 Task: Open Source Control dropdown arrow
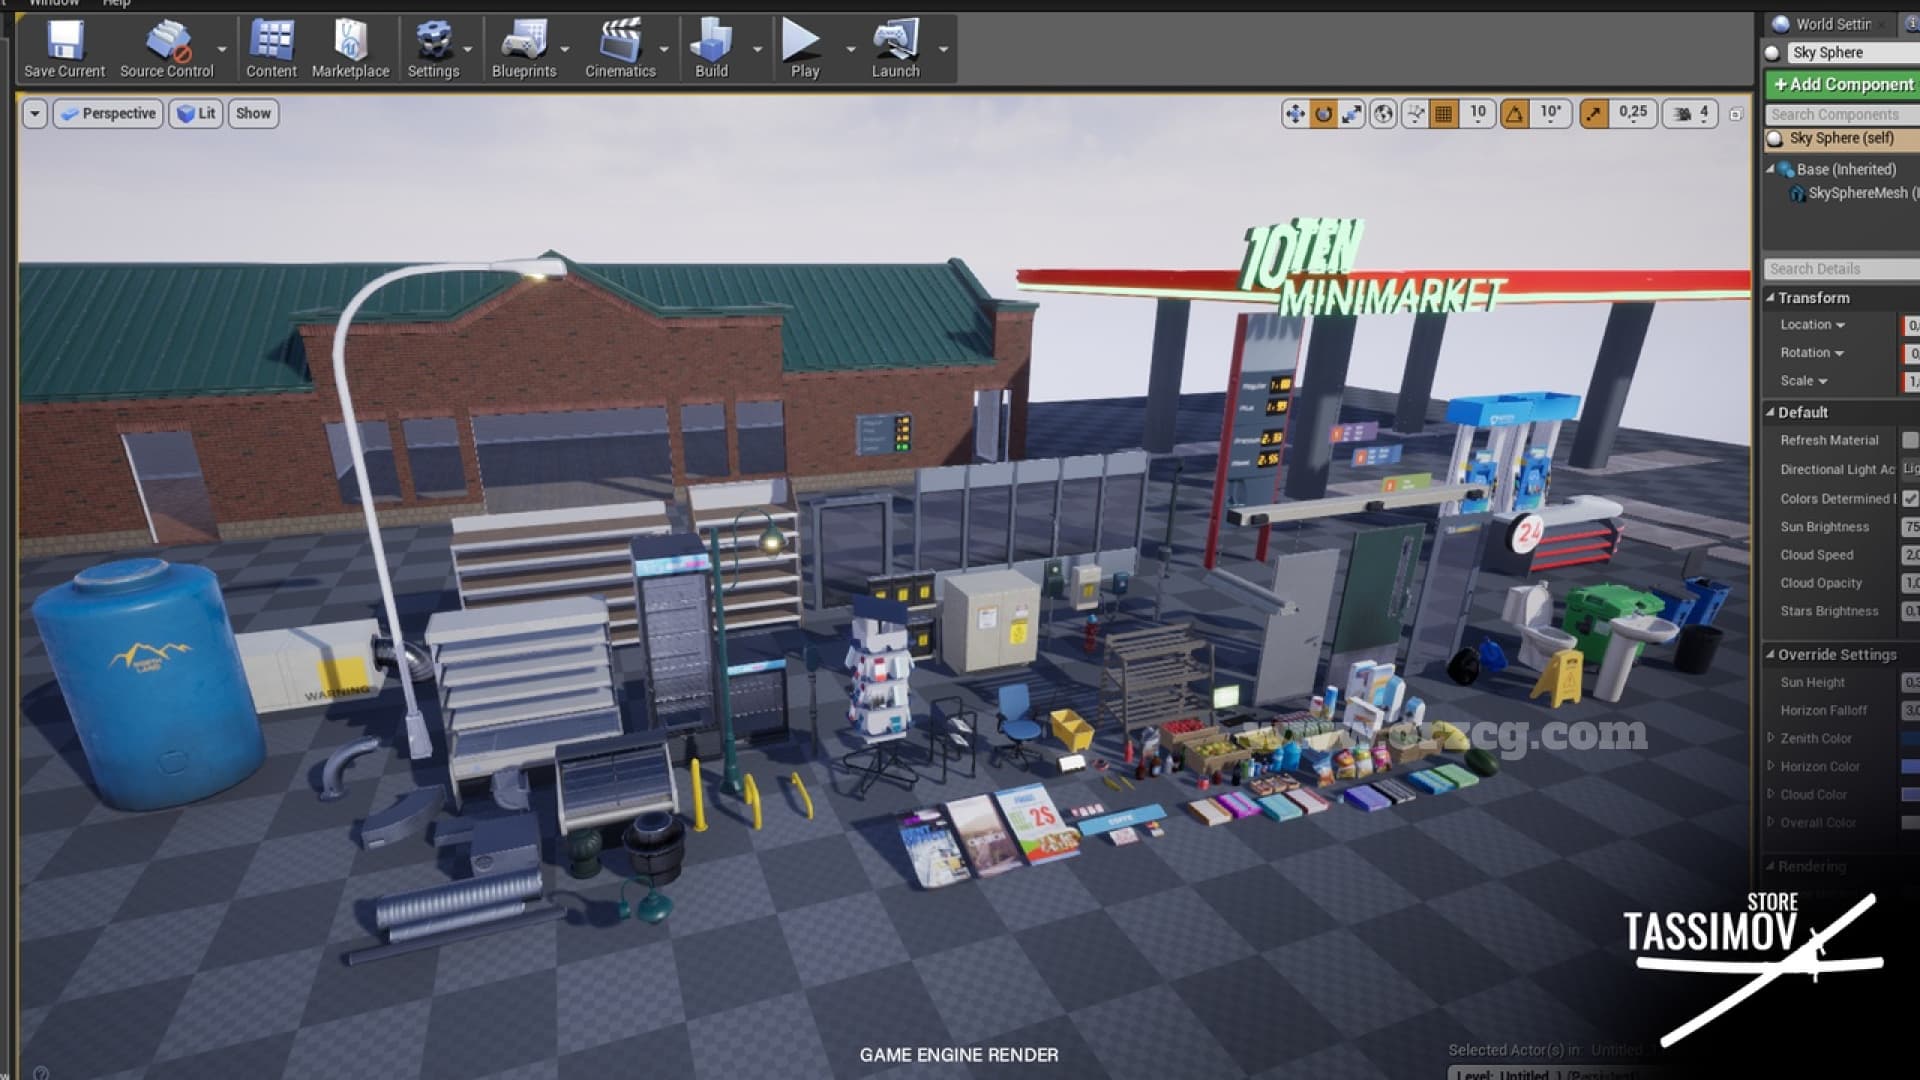[x=222, y=49]
